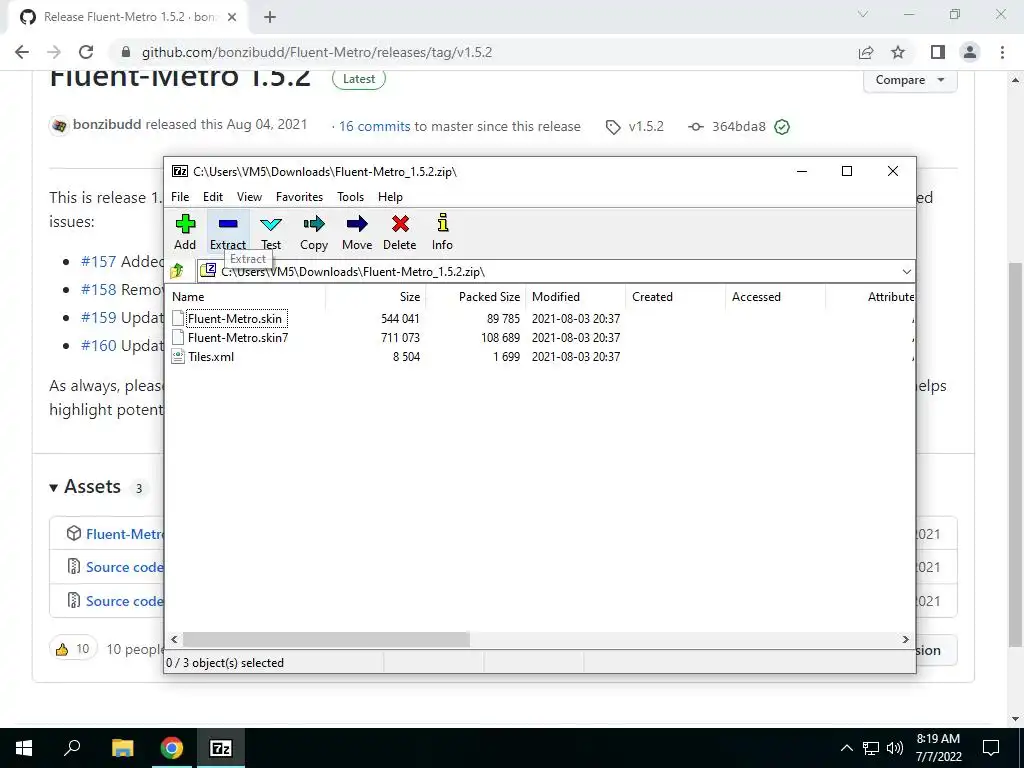The image size is (1024, 768).
Task: Click the thumbs up reaction button
Action: click(x=72, y=648)
